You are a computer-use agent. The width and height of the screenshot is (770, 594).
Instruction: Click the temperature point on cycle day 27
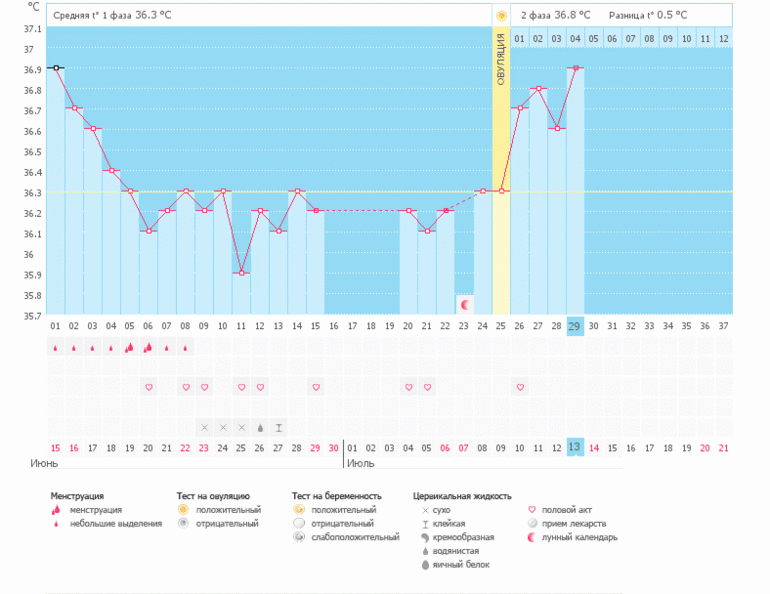[538, 89]
